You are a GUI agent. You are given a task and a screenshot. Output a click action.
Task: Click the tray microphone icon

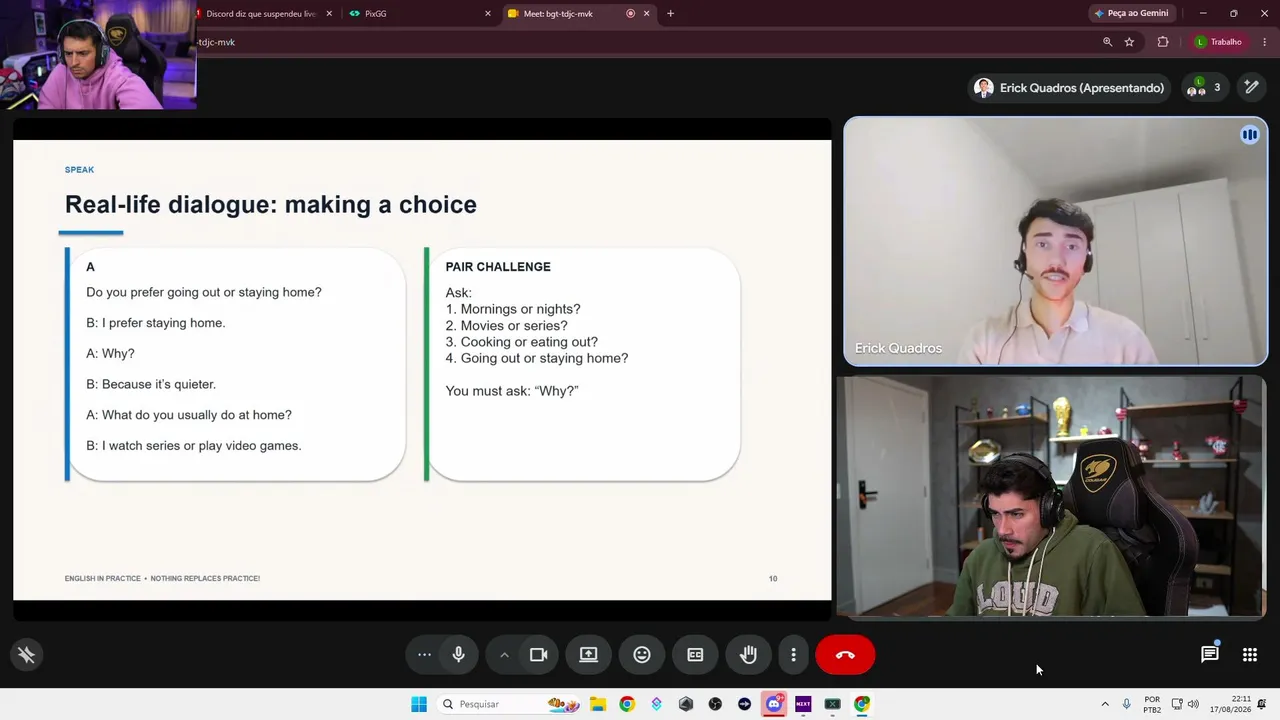click(1127, 704)
